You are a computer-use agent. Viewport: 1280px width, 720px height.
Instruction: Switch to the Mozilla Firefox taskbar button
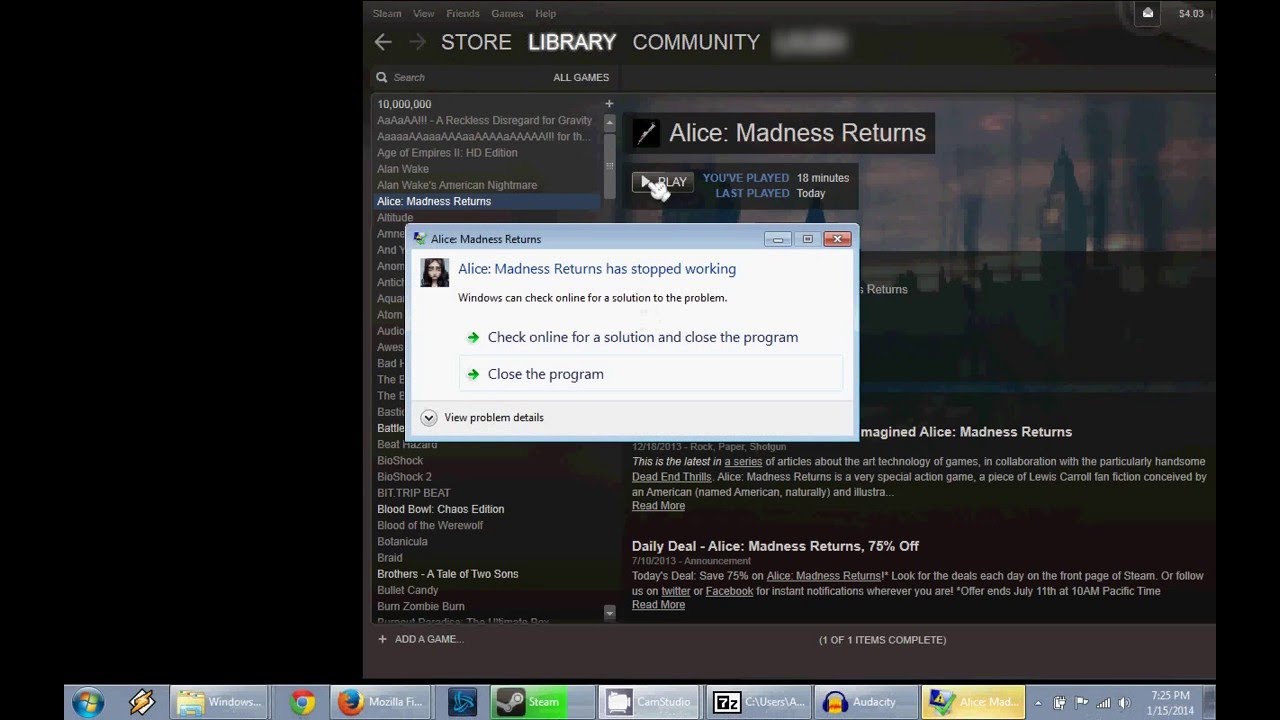(380, 702)
